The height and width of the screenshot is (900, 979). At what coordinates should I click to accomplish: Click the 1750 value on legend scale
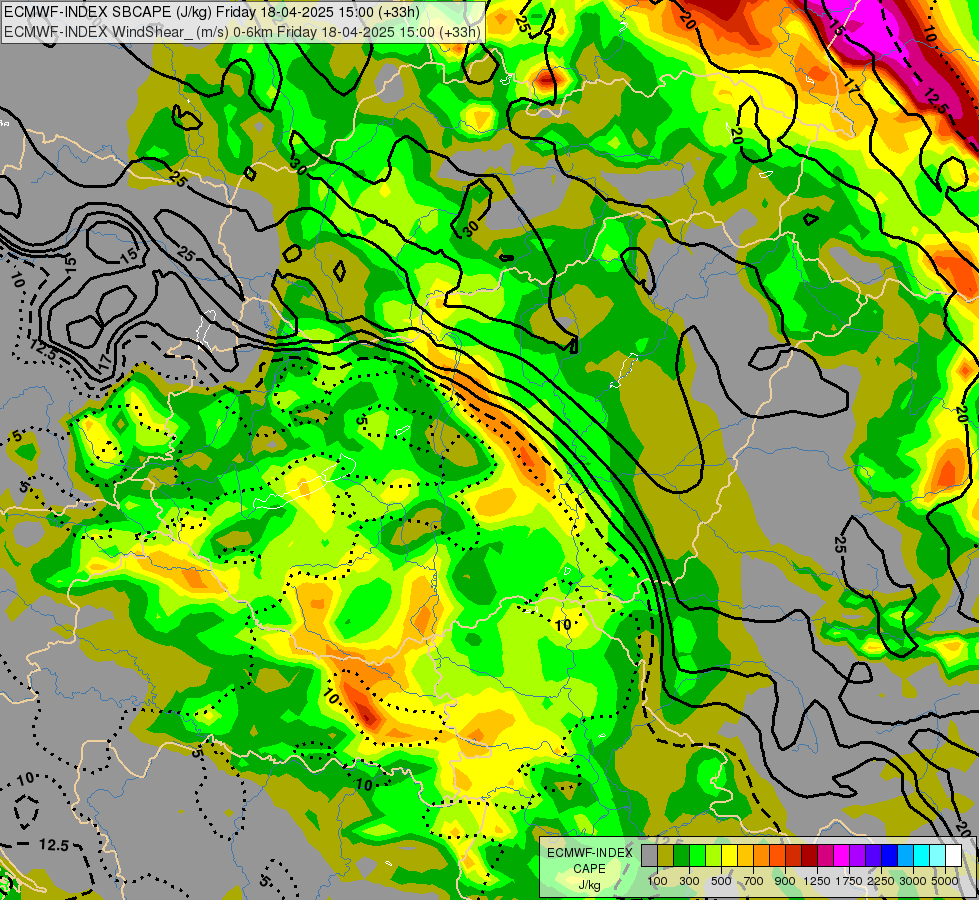coord(849,881)
